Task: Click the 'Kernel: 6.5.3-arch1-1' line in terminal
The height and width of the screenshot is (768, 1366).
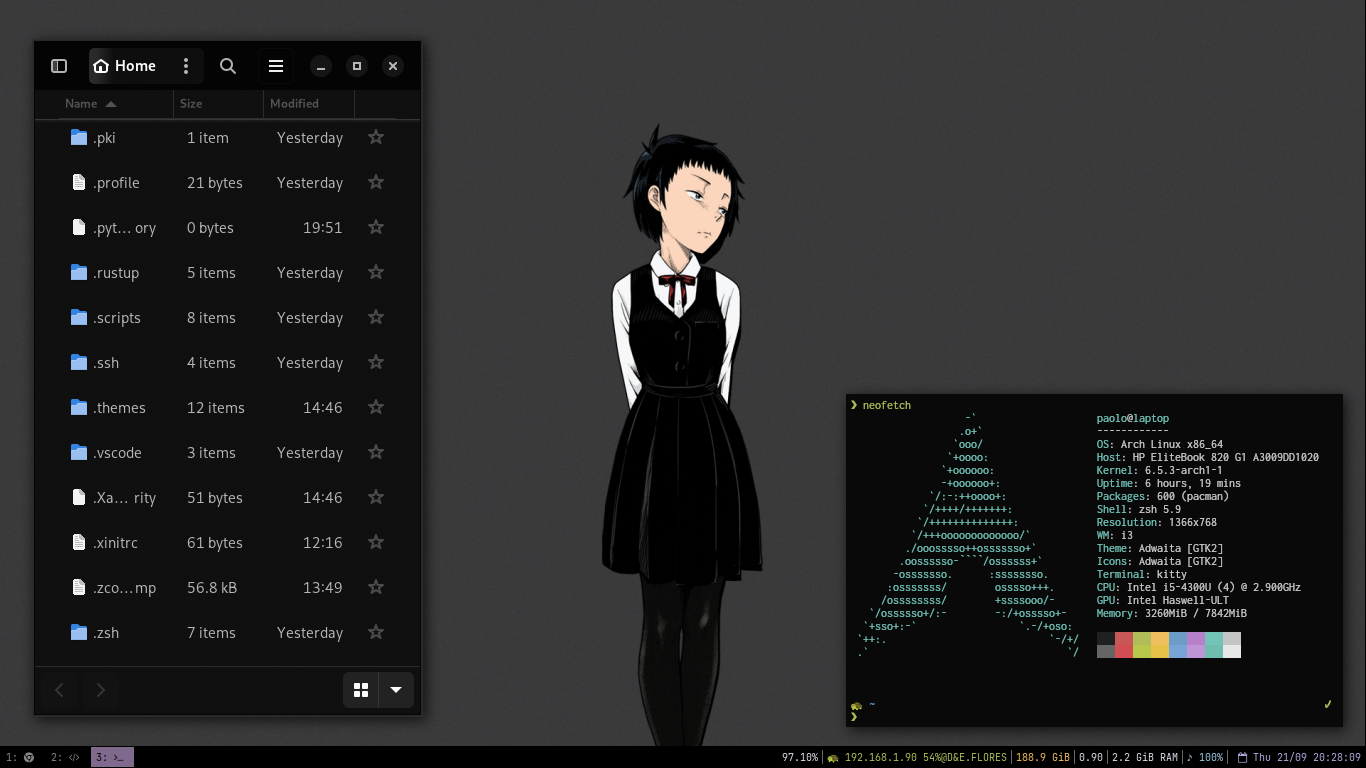Action: tap(1160, 471)
